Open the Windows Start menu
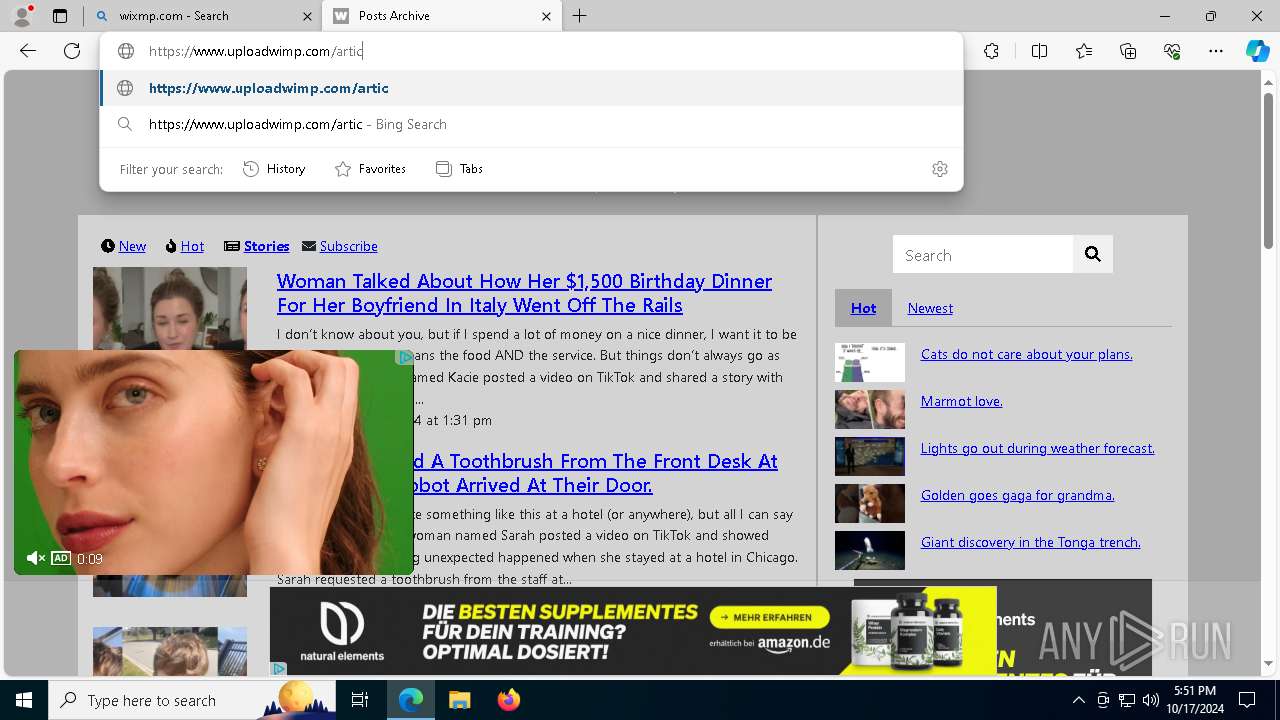Screen dimensions: 1280x720 pyautogui.click(x=24, y=700)
